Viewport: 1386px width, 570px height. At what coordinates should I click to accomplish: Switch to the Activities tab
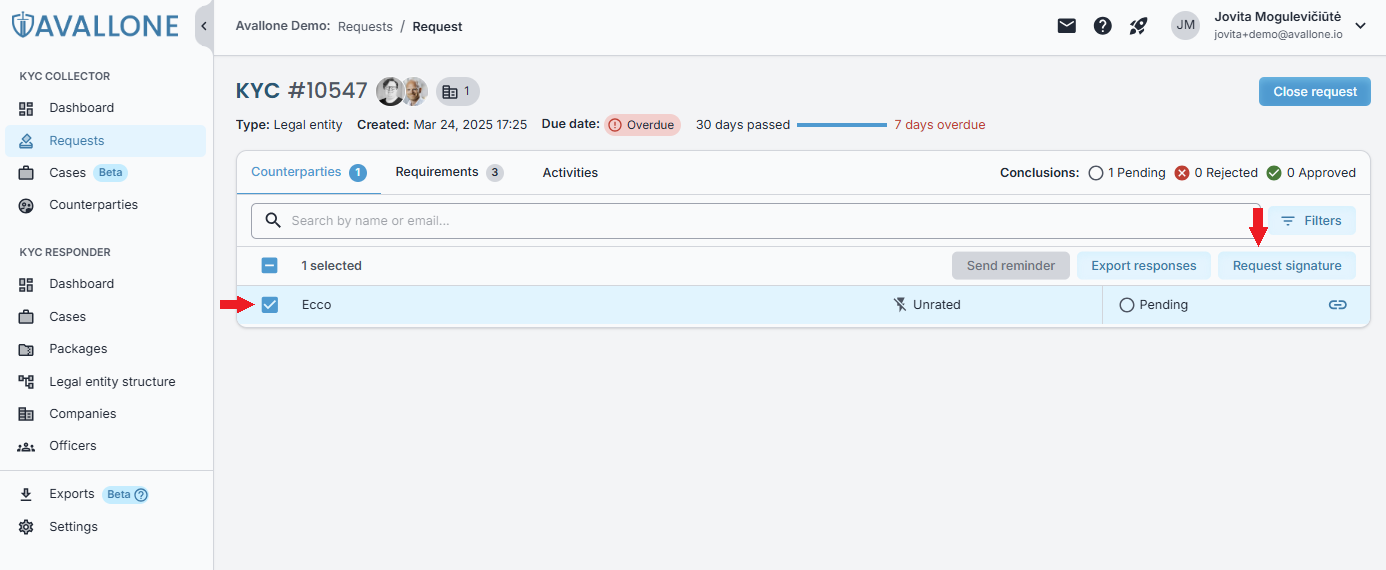pos(570,173)
